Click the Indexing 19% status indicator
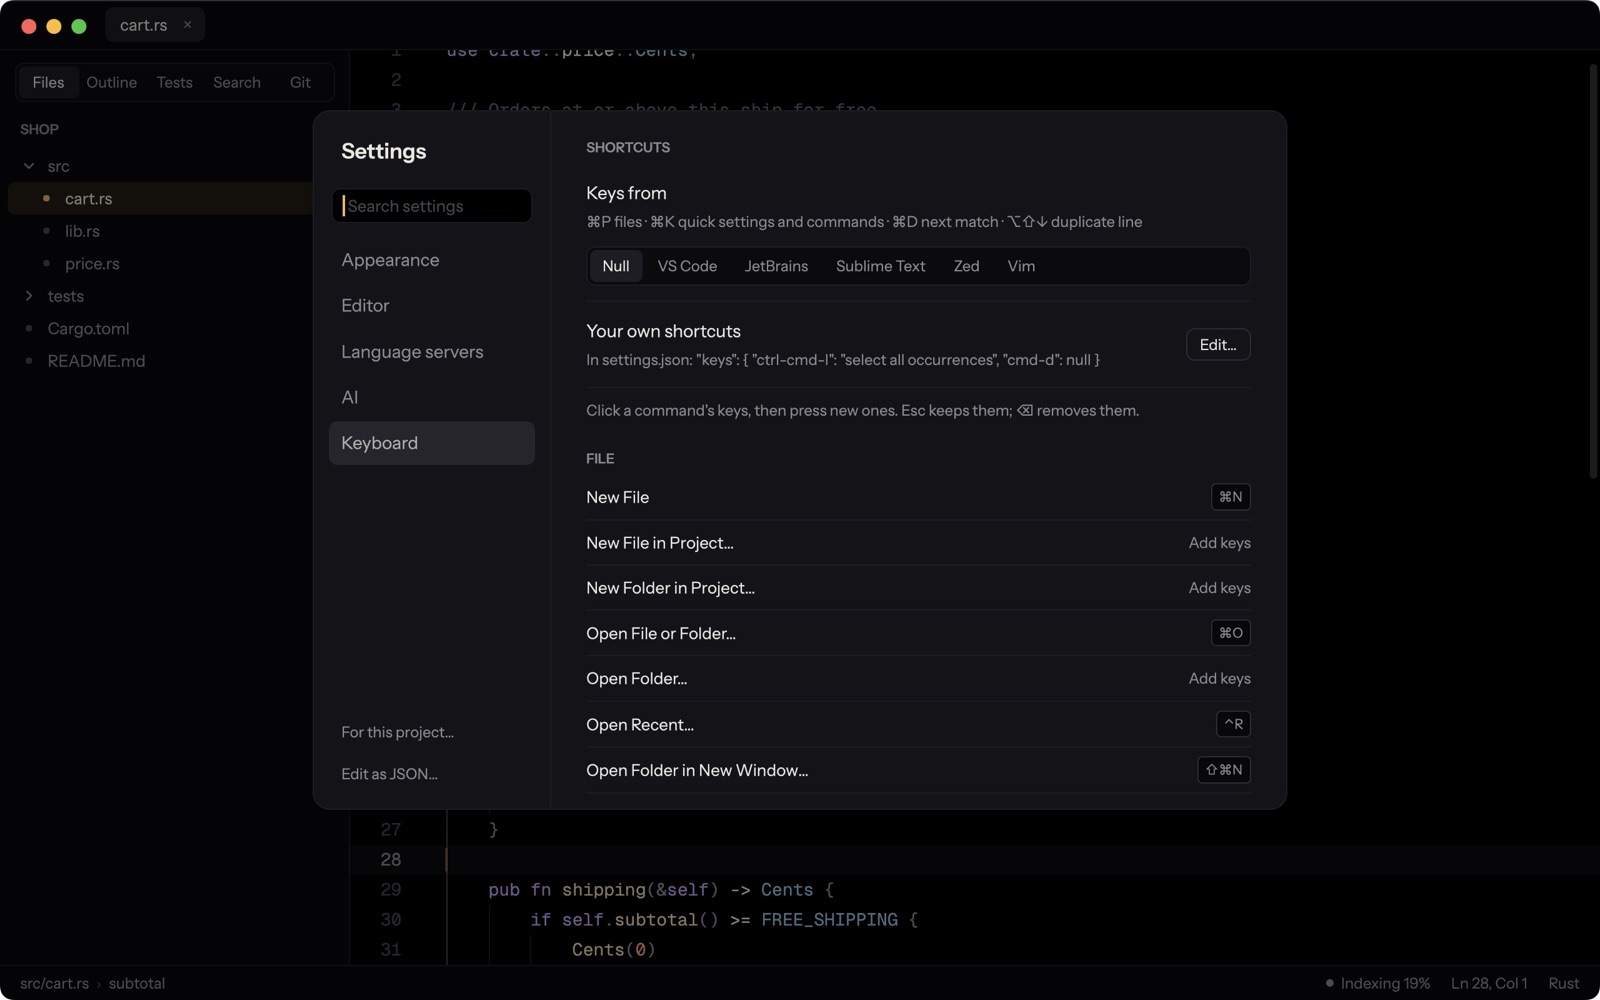The height and width of the screenshot is (1000, 1600). [1377, 984]
